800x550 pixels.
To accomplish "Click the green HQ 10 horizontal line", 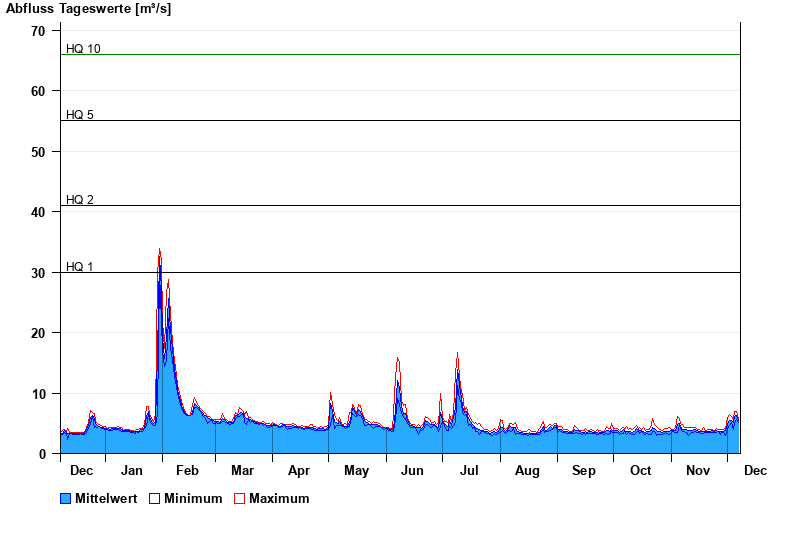I will pos(400,55).
